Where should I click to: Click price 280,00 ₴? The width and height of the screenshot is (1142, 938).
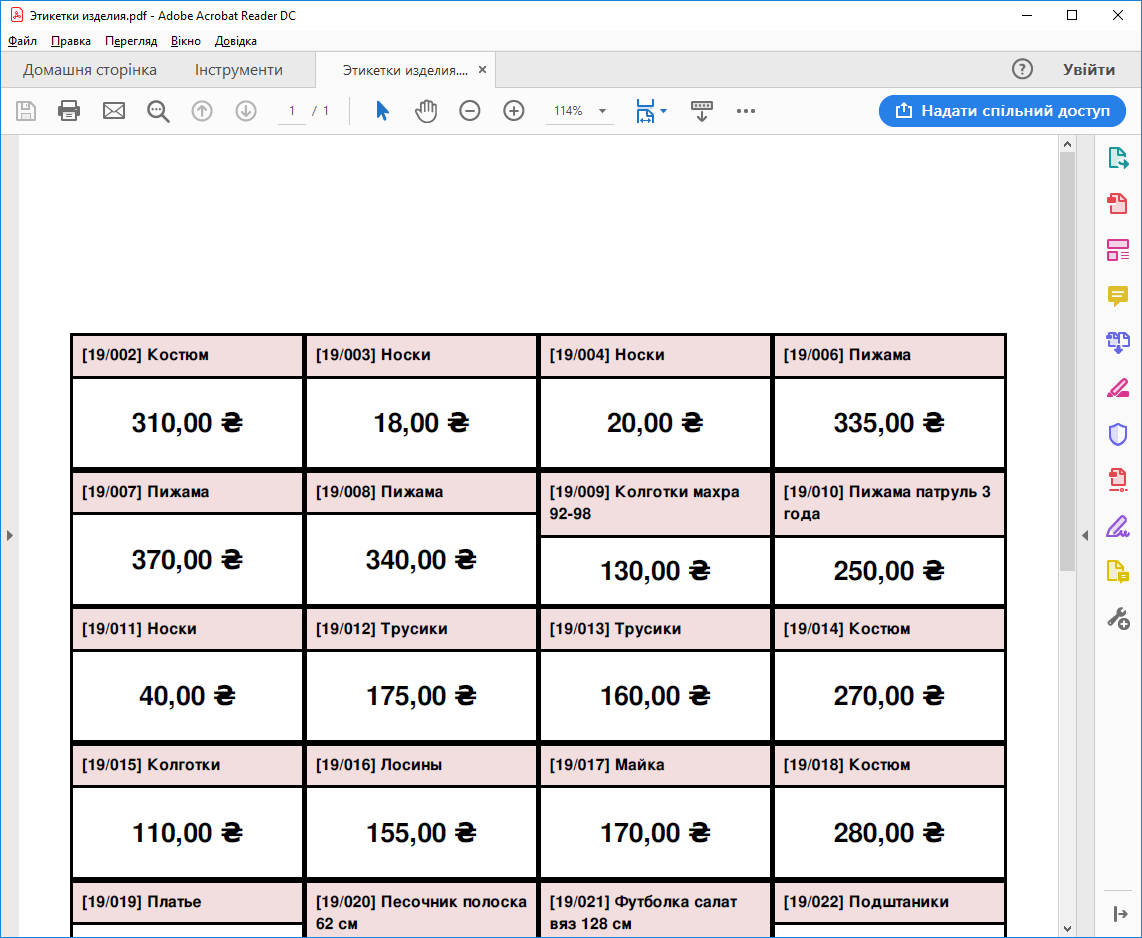pyautogui.click(x=889, y=832)
